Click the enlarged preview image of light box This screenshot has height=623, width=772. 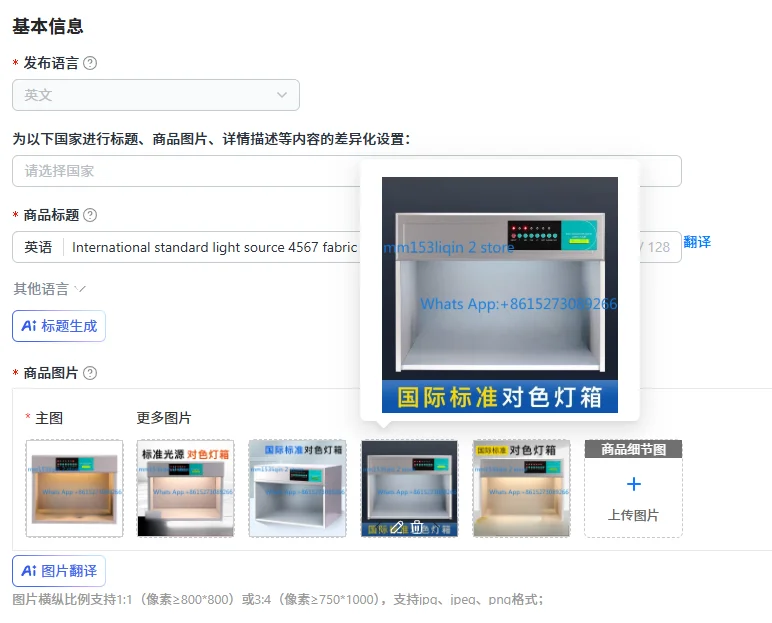(x=500, y=295)
